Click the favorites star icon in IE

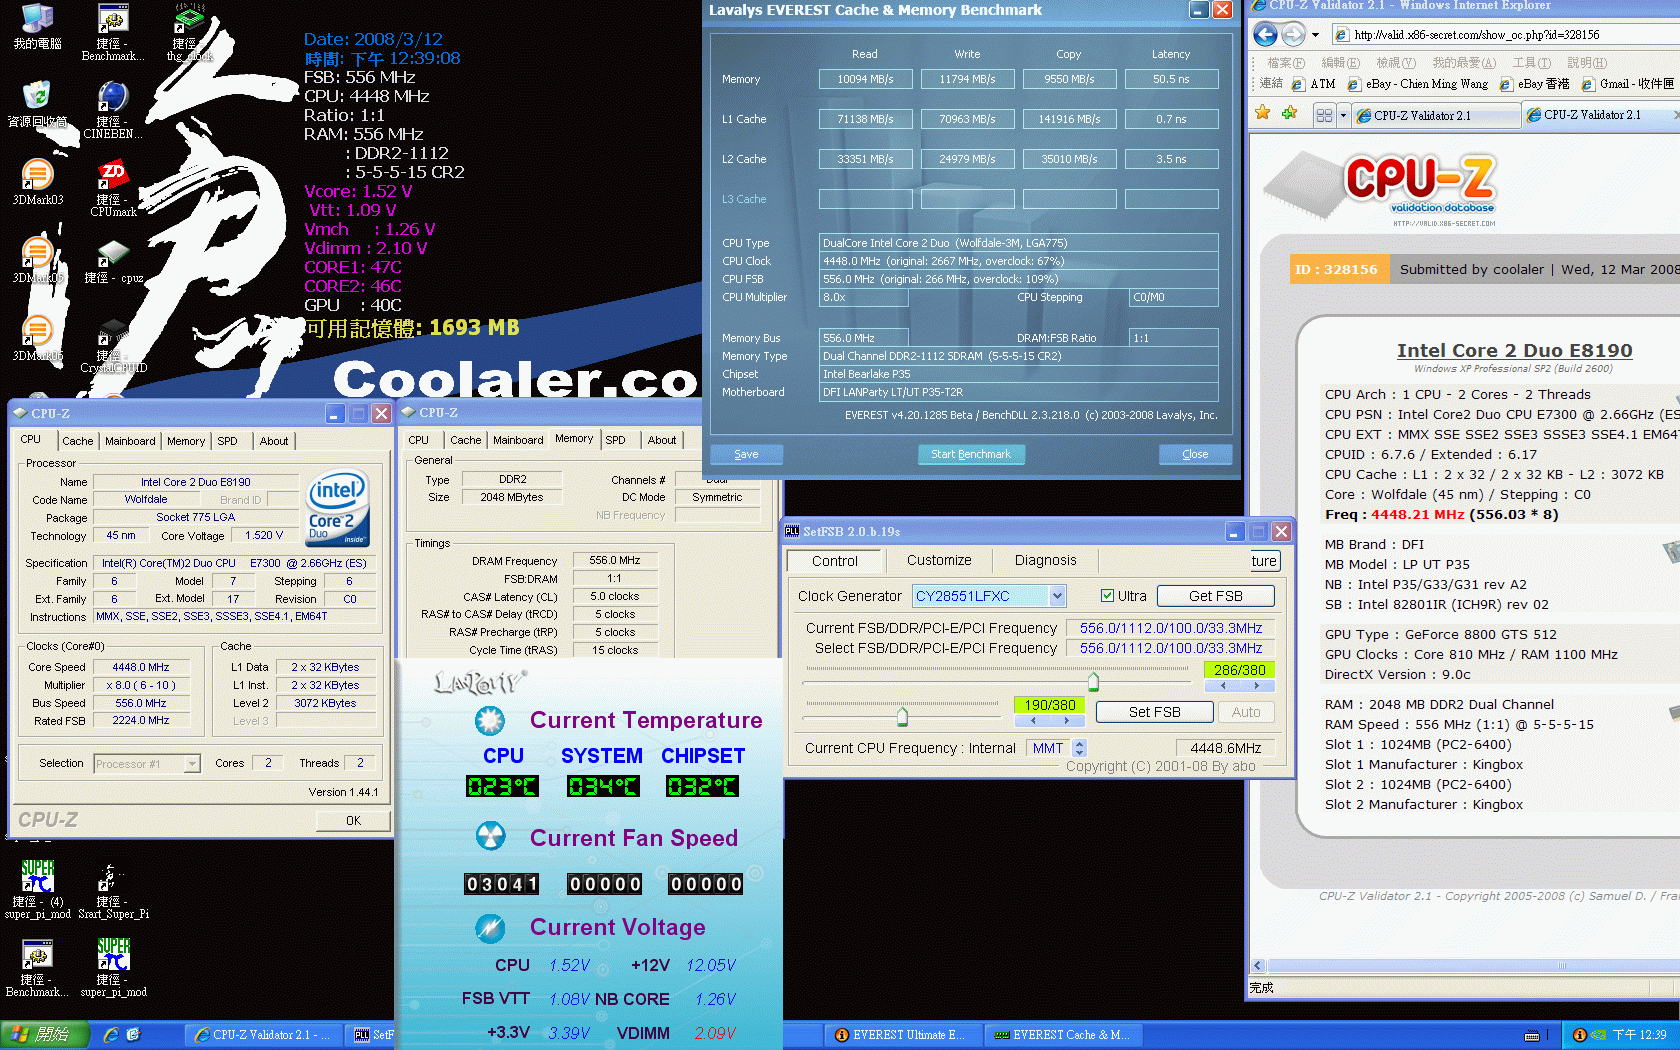click(1263, 113)
